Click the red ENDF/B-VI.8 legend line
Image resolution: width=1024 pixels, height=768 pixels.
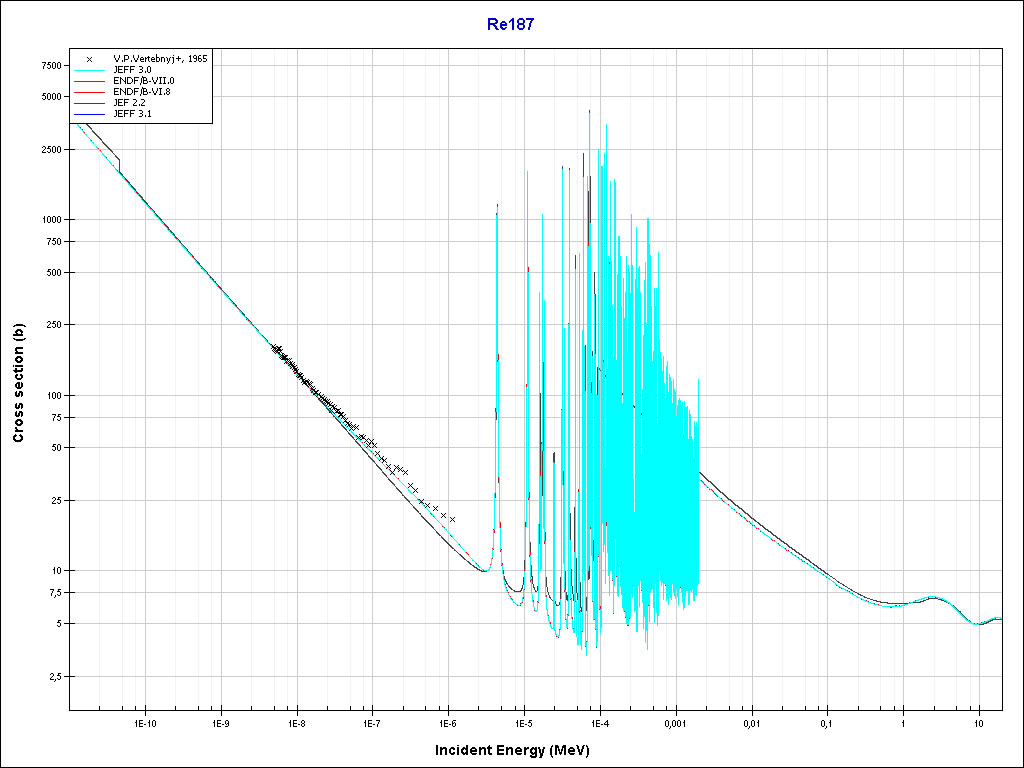click(89, 92)
